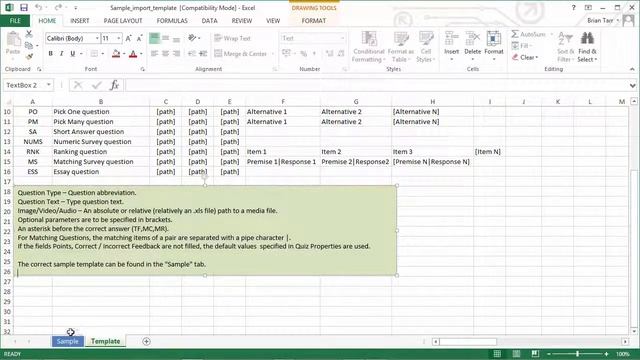Expand the formula bar chevron
This screenshot has height=360, width=640.
(x=632, y=85)
